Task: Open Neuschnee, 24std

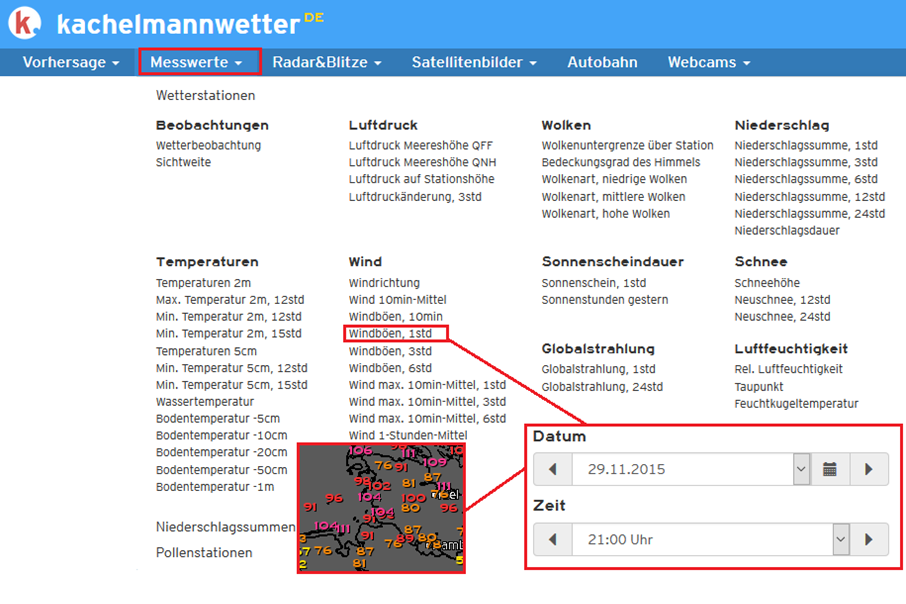Action: tap(782, 316)
